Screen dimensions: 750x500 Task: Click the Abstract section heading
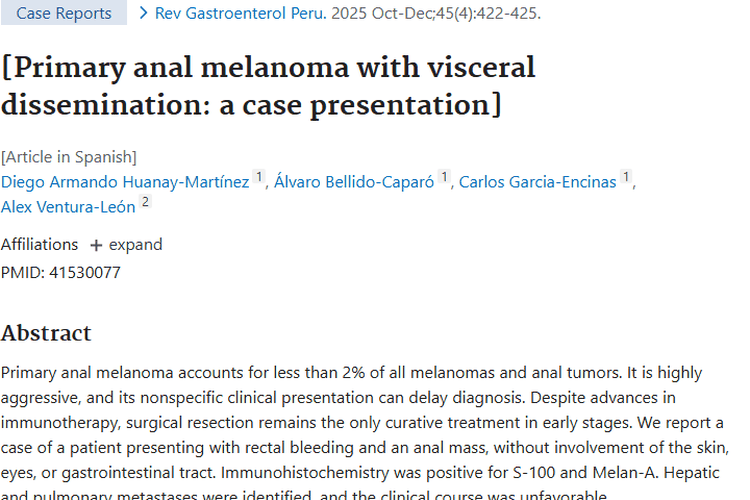(46, 333)
